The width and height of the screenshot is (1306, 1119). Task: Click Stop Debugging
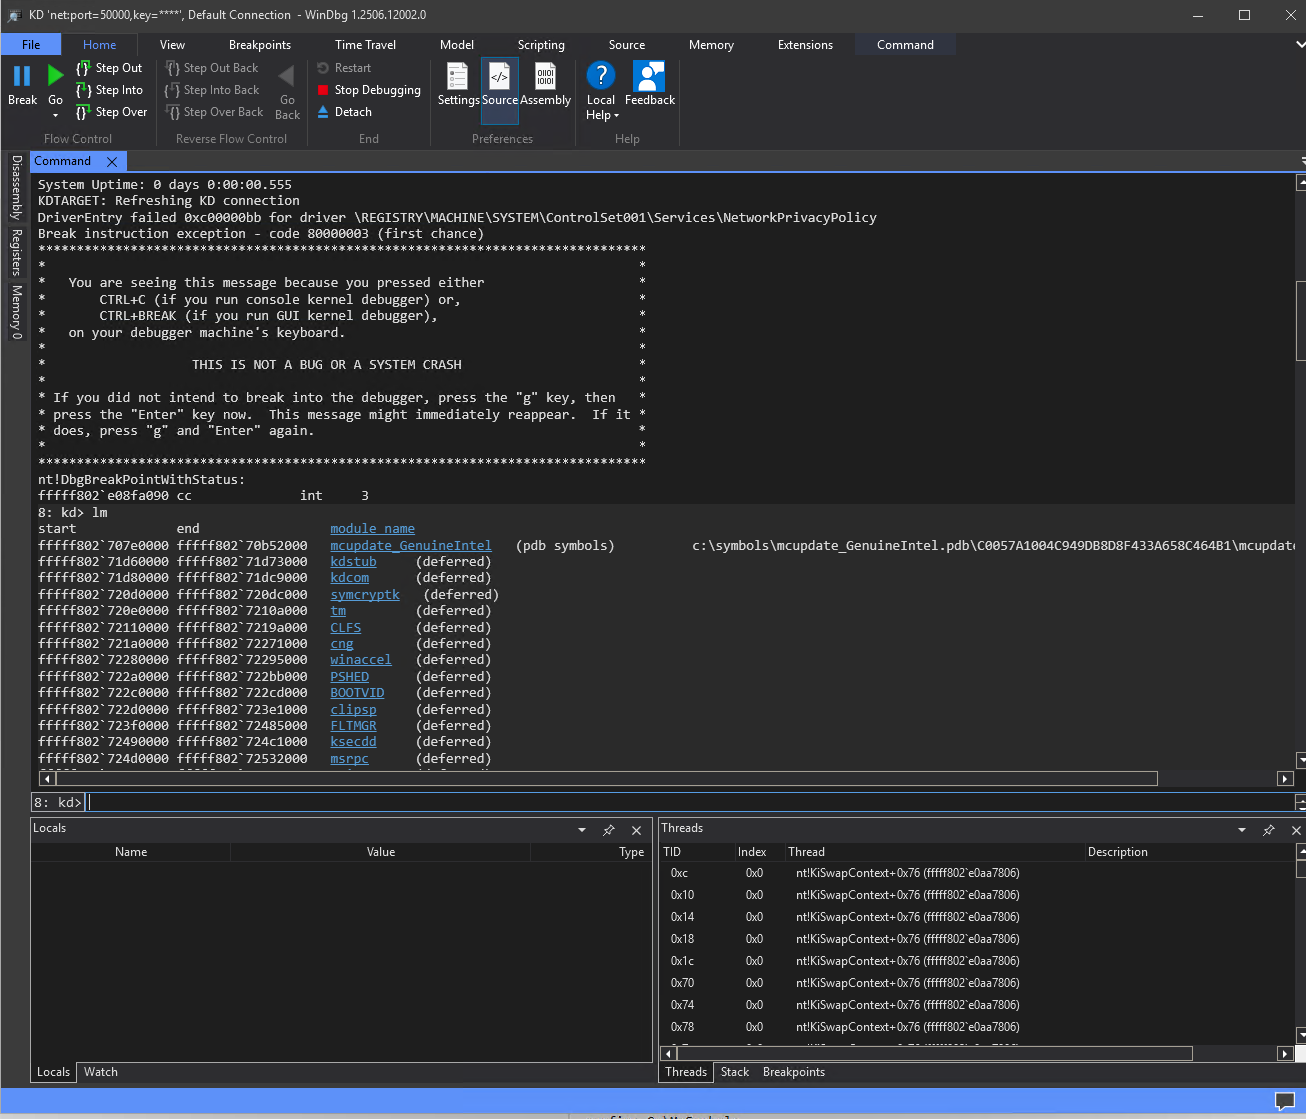[x=368, y=89]
